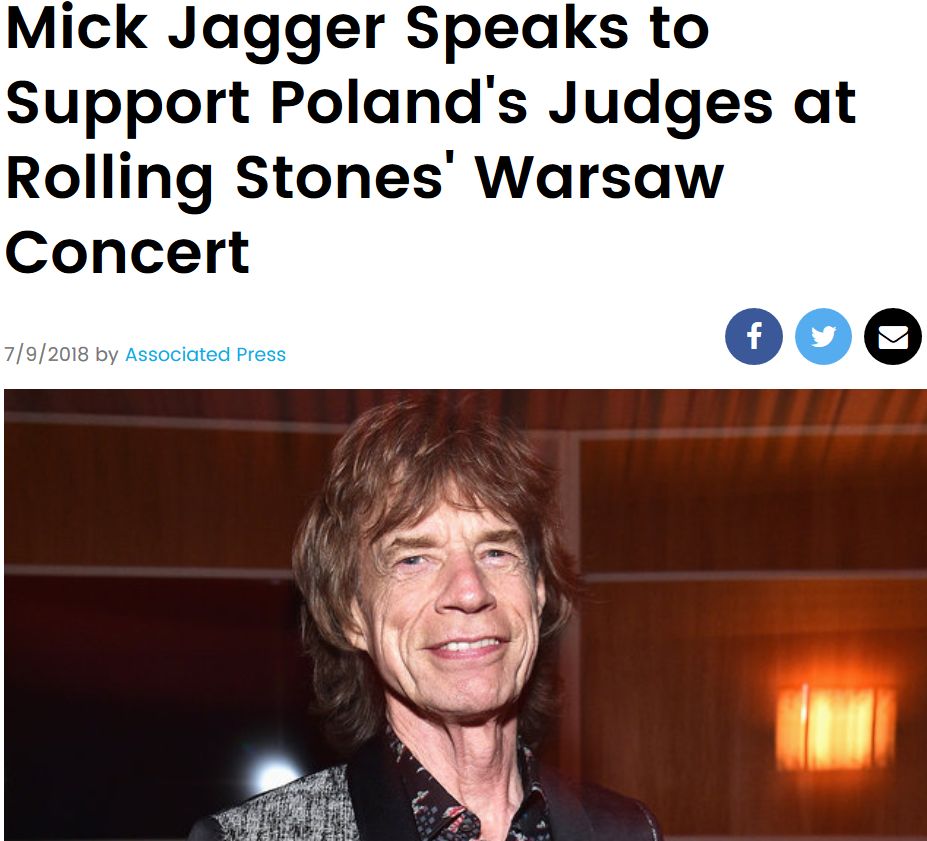The width and height of the screenshot is (927, 841).
Task: Open the Associated Press author link
Action: (x=205, y=355)
